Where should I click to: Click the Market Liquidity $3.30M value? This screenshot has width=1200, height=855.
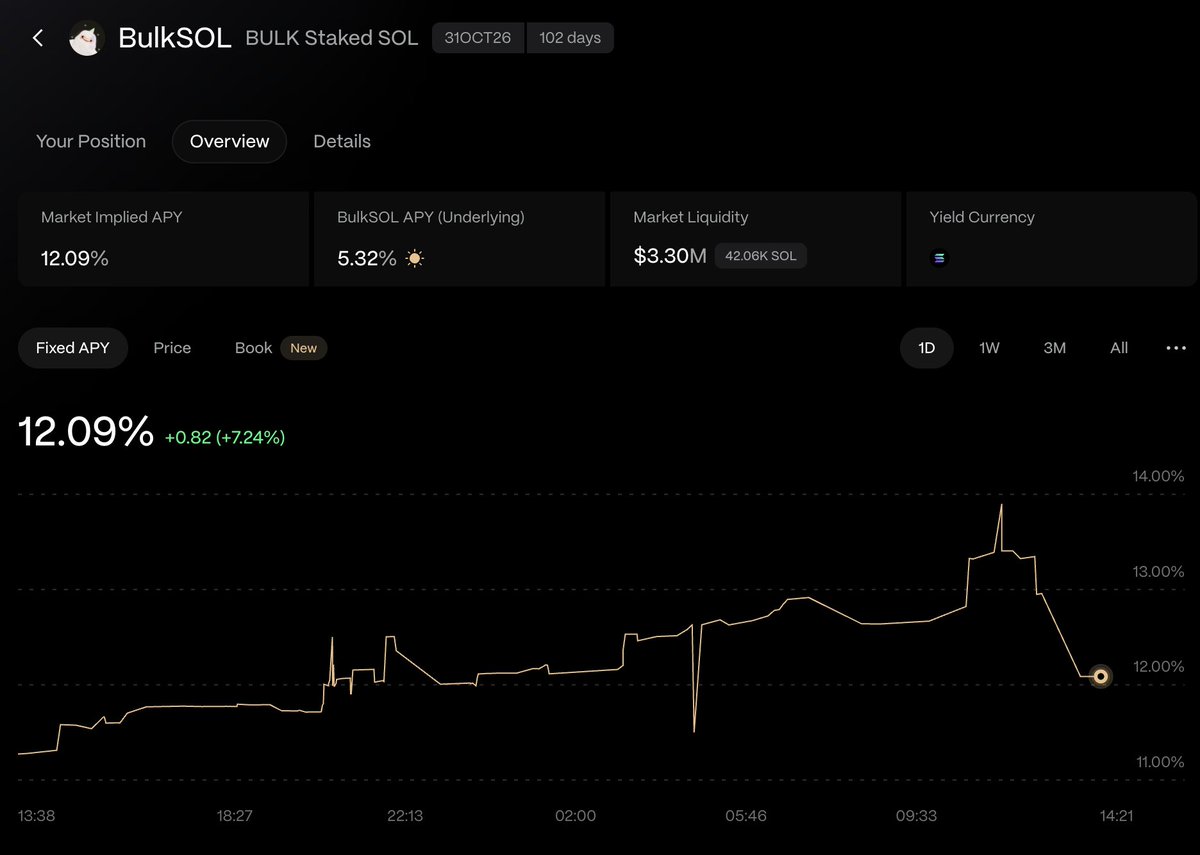point(670,256)
